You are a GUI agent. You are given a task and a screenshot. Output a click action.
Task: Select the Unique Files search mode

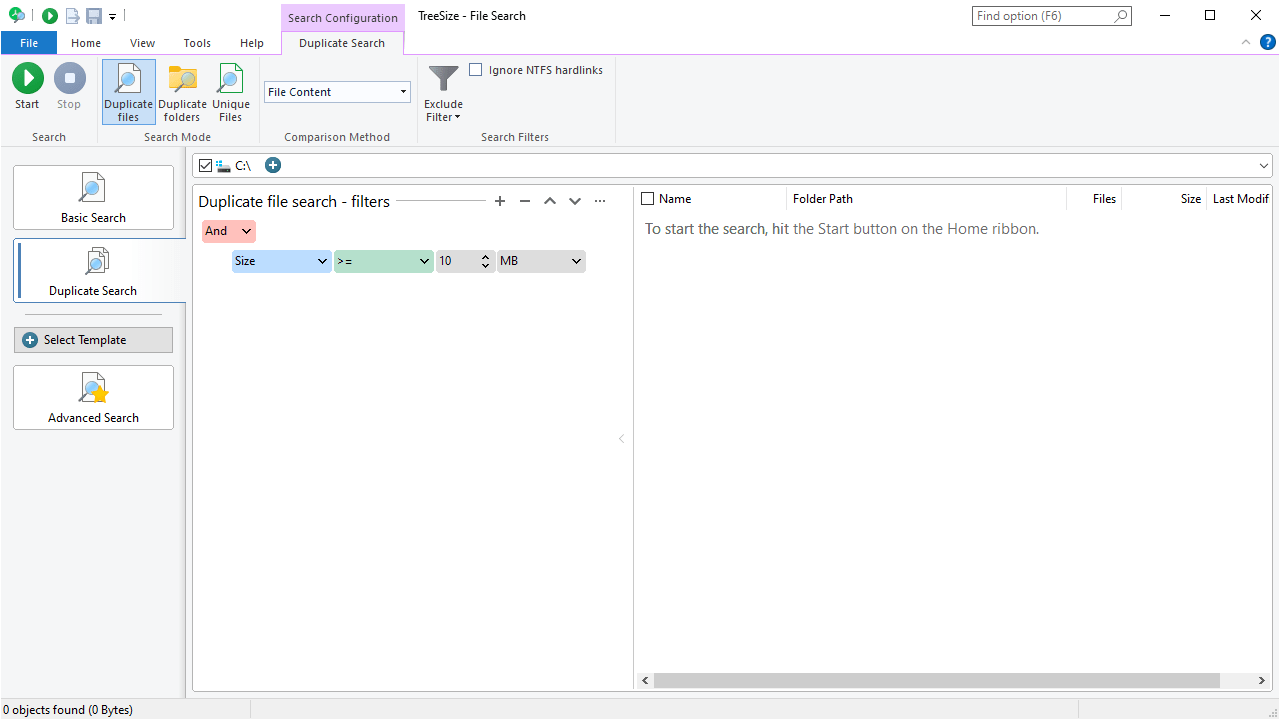tap(230, 91)
